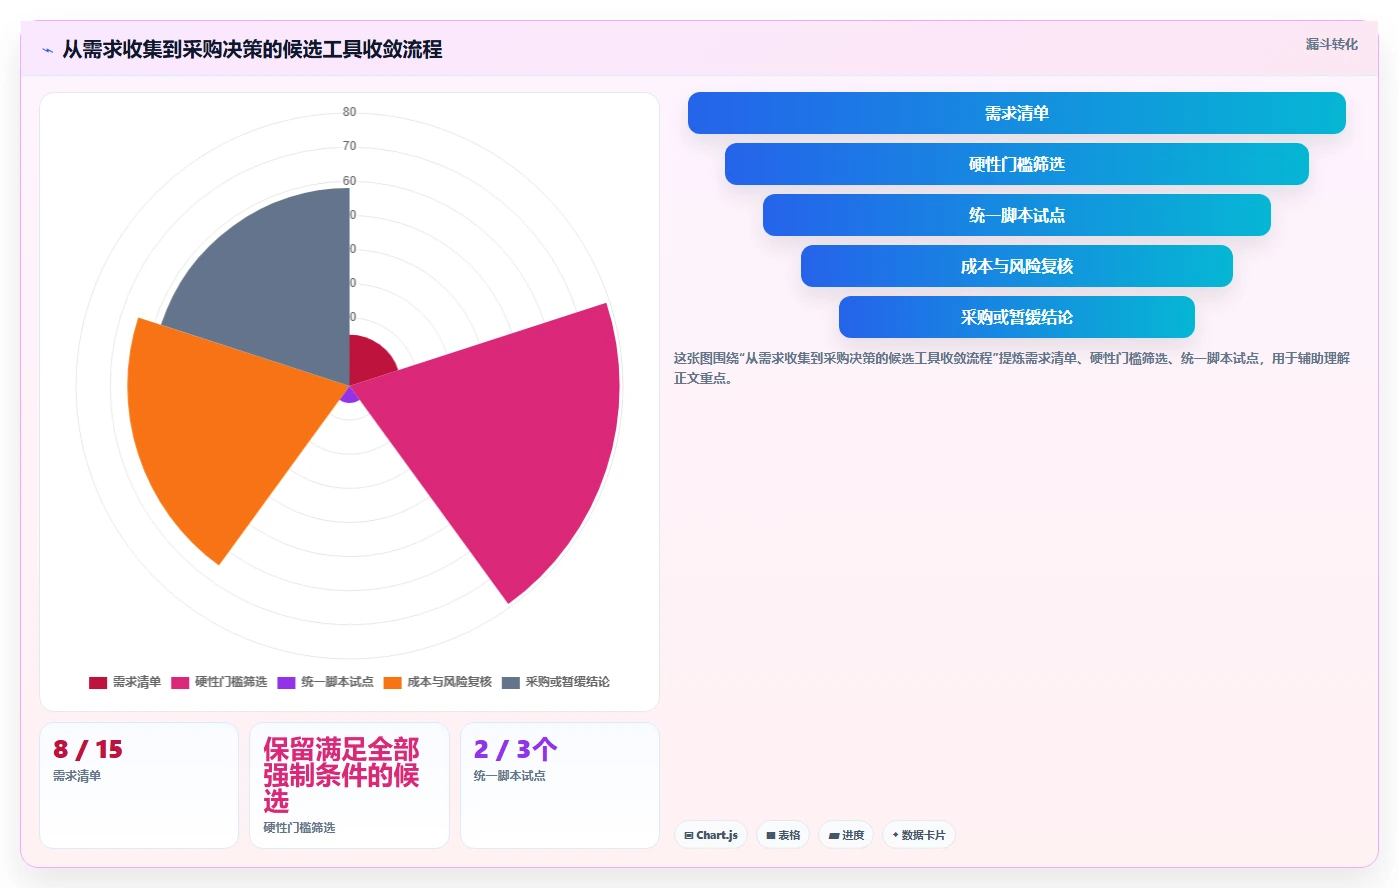1399x888 pixels.
Task: Toggle 成本与风险复核 legend orange swatch
Action: 392,682
